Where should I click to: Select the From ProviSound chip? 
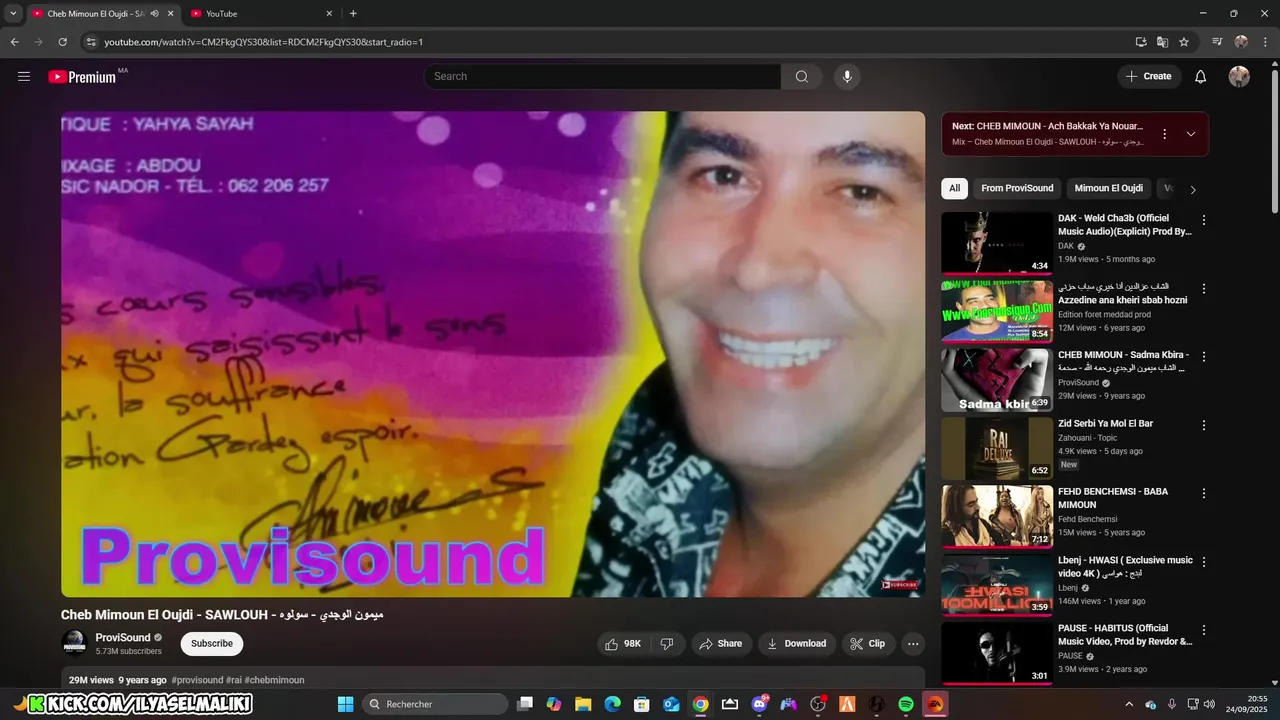pos(1017,188)
